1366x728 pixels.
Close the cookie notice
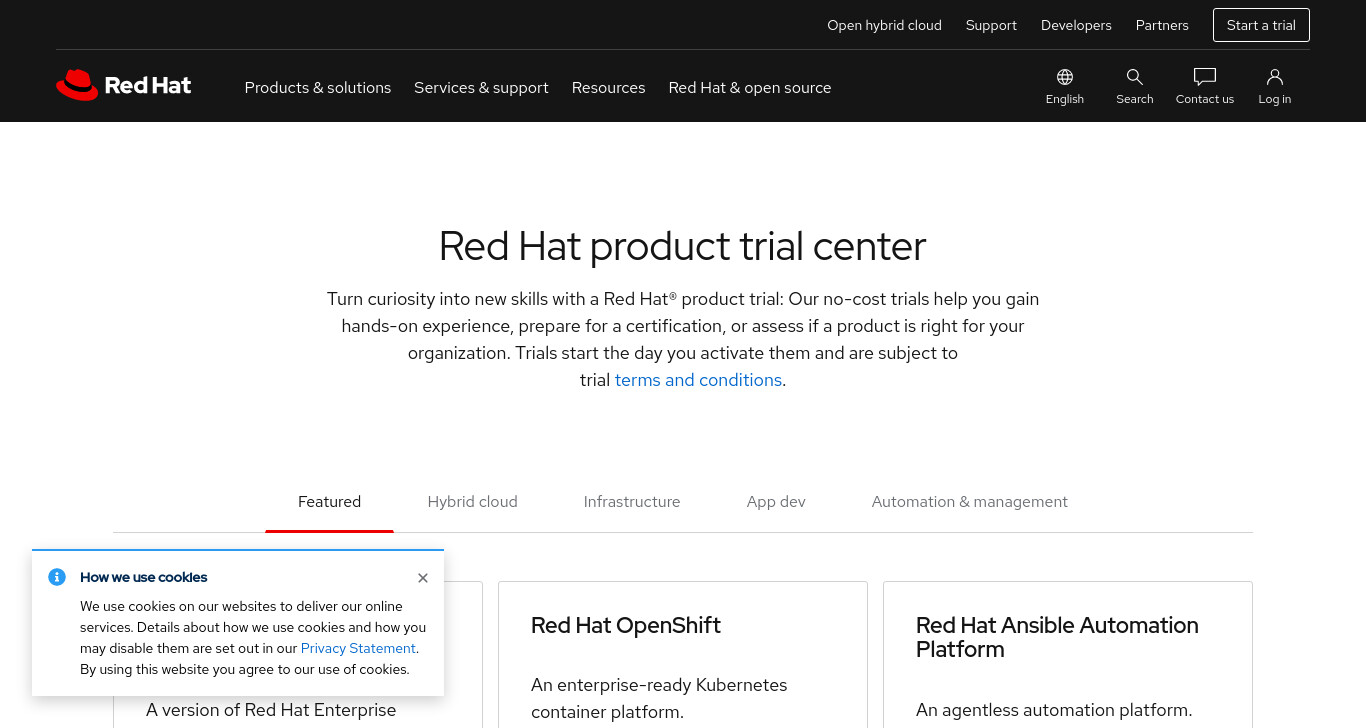[x=423, y=578]
